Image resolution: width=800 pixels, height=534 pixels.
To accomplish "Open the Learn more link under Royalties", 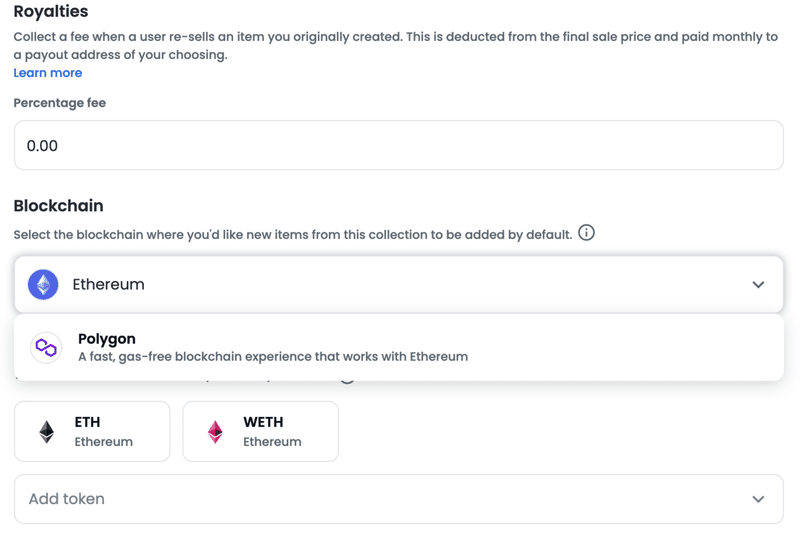I will click(47, 73).
